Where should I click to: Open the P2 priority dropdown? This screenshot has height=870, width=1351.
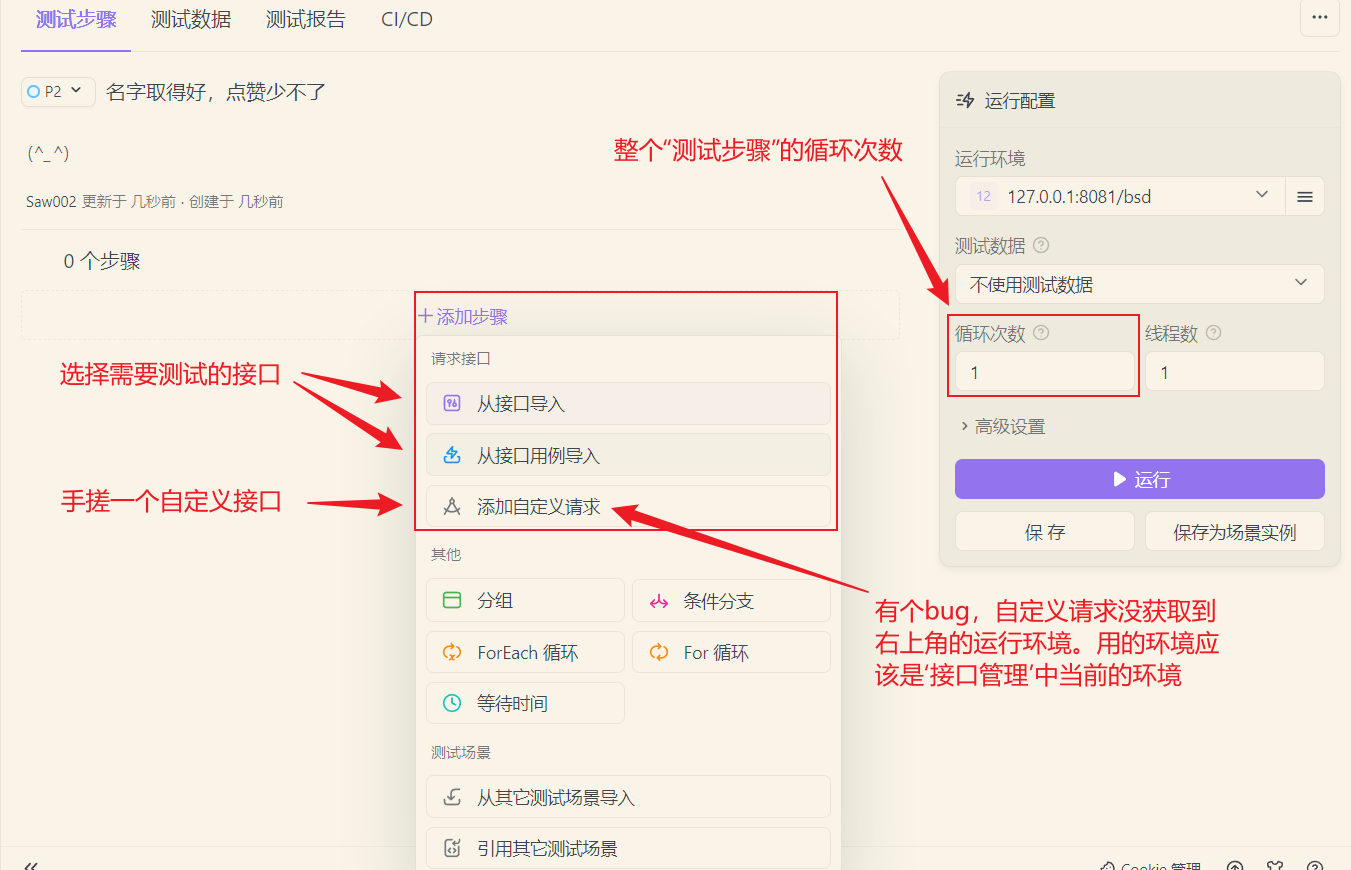[x=58, y=92]
